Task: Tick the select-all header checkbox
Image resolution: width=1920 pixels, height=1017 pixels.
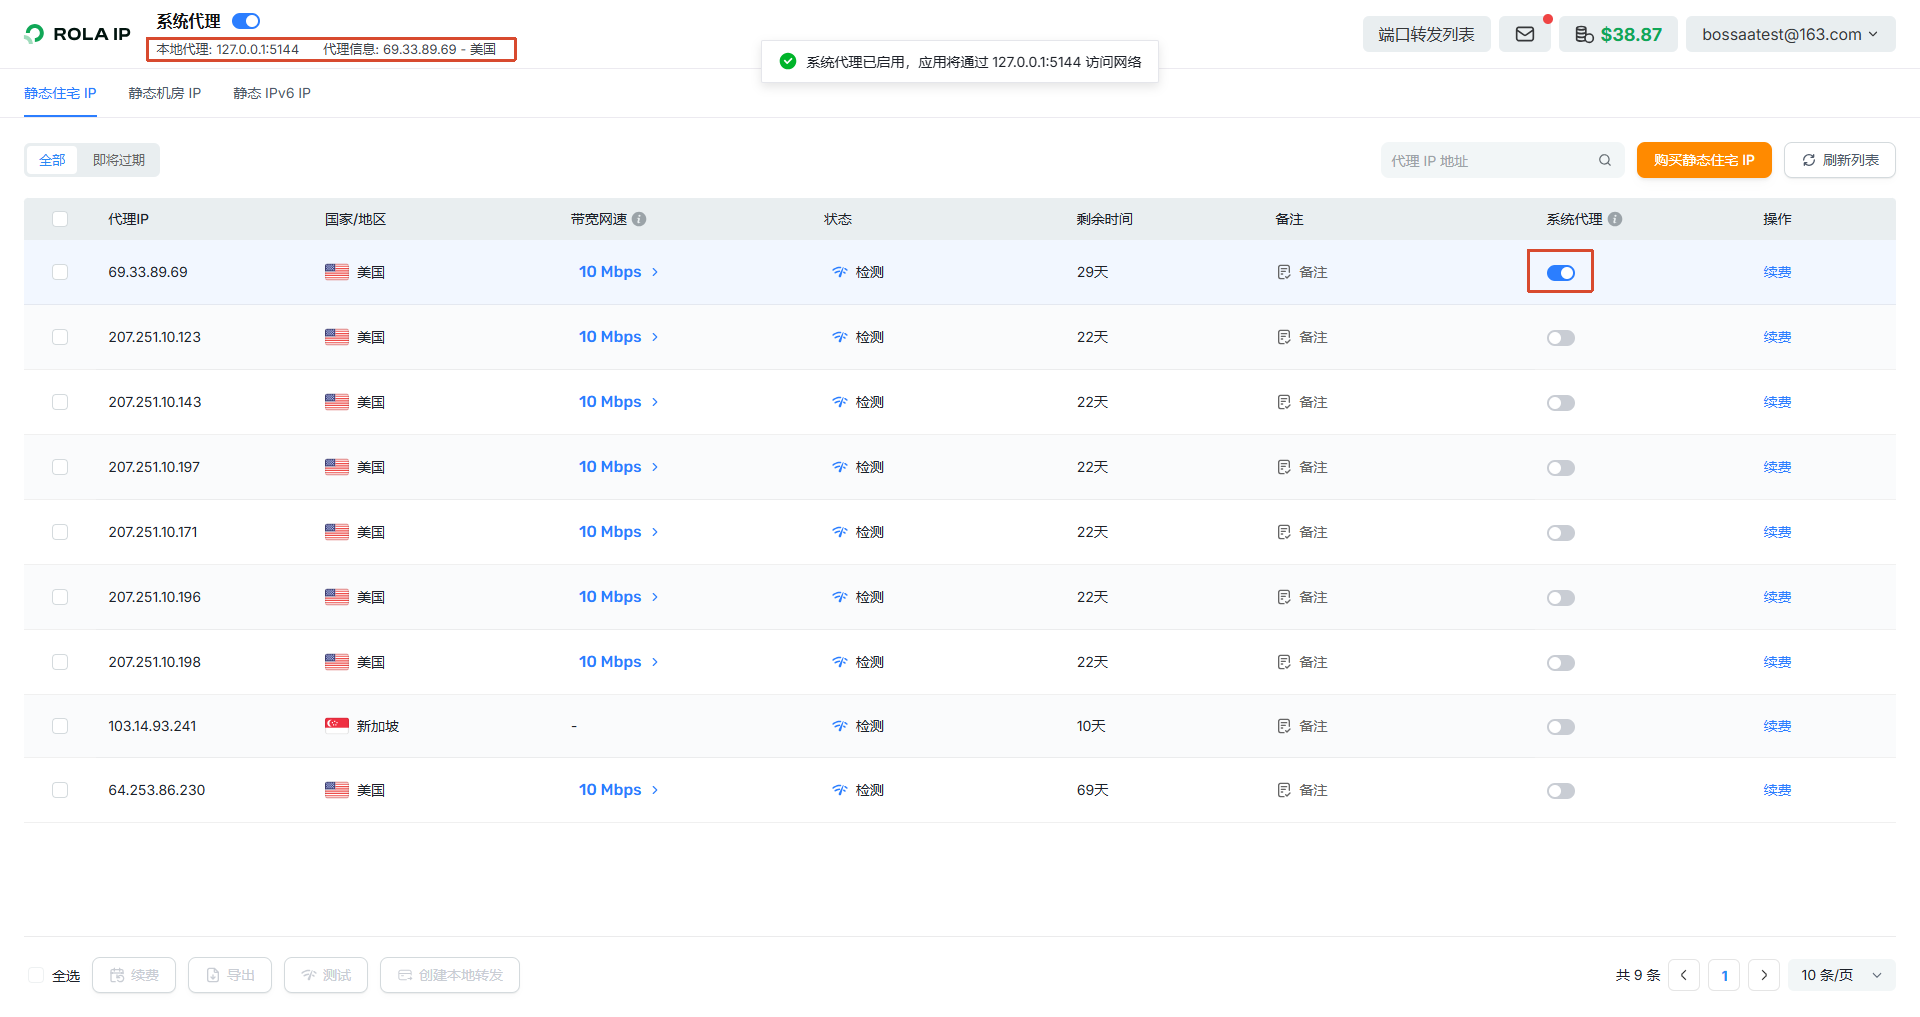Action: (x=60, y=219)
